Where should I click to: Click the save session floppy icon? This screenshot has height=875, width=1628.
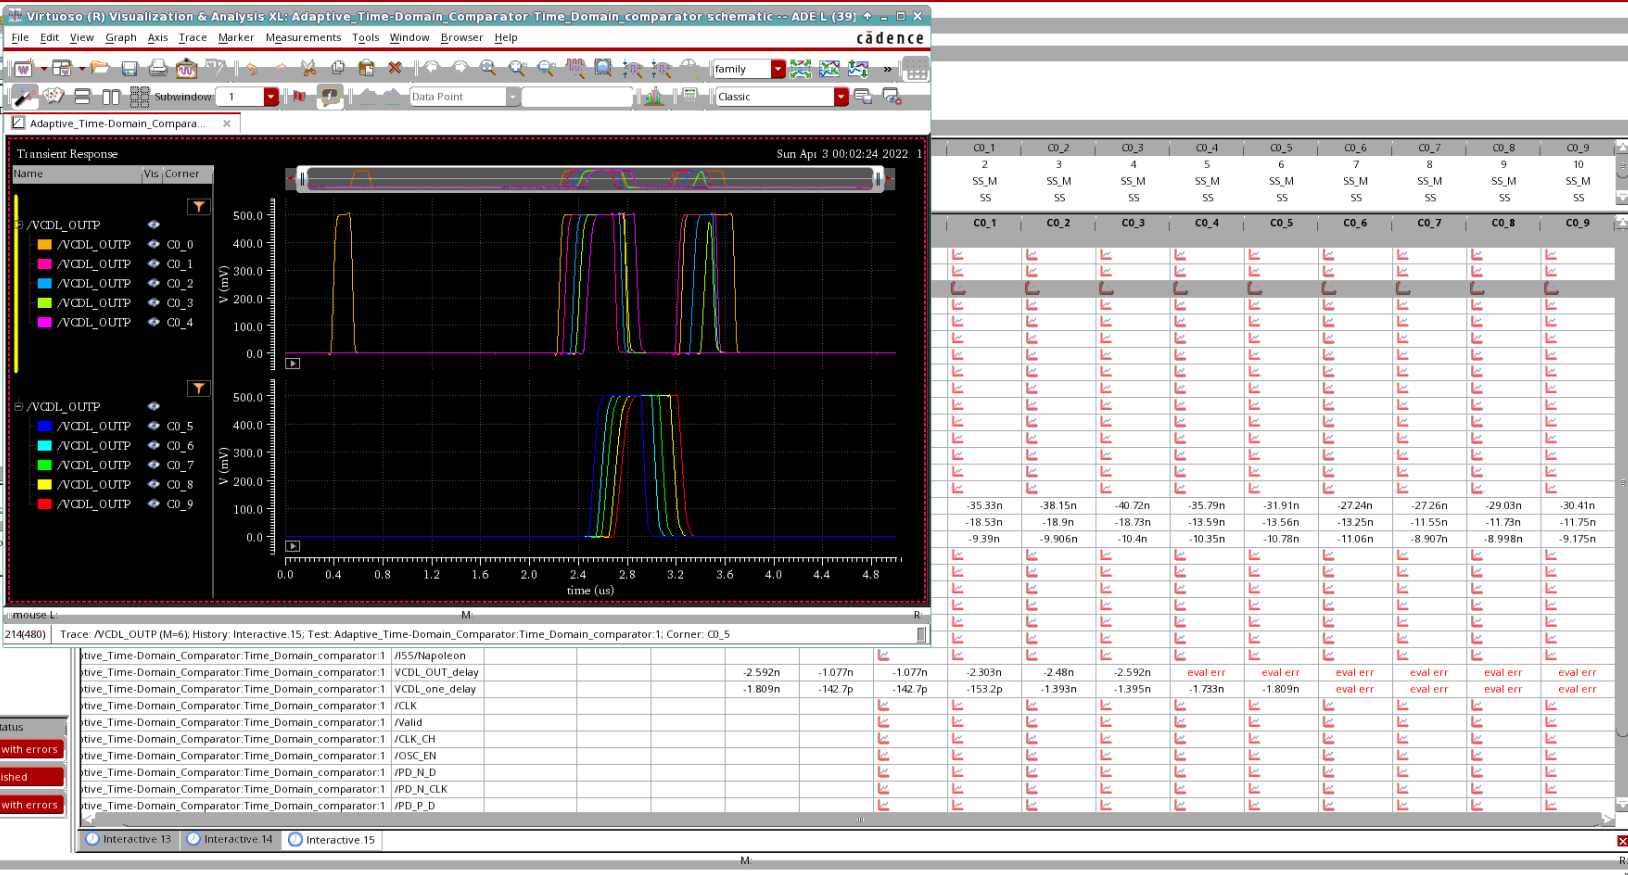coord(129,68)
